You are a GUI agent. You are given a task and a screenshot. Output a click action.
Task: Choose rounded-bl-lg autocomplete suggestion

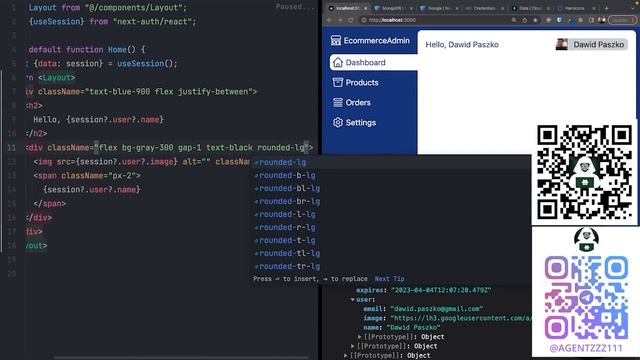391,188
